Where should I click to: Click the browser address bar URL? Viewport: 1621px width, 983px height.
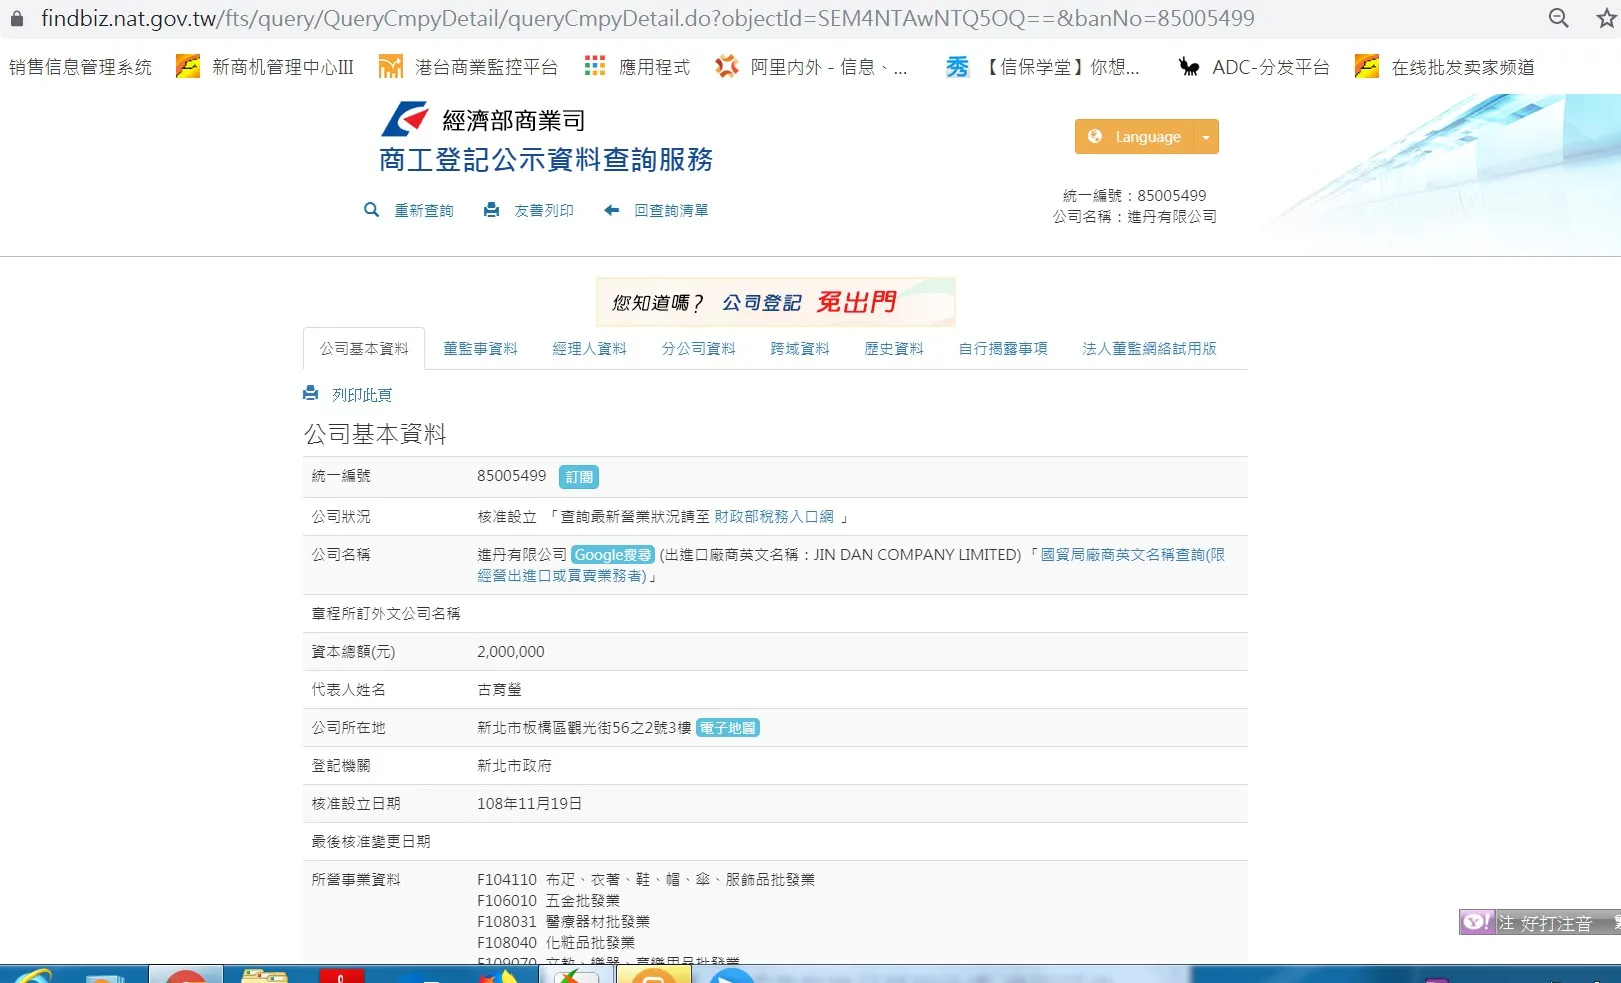point(647,18)
